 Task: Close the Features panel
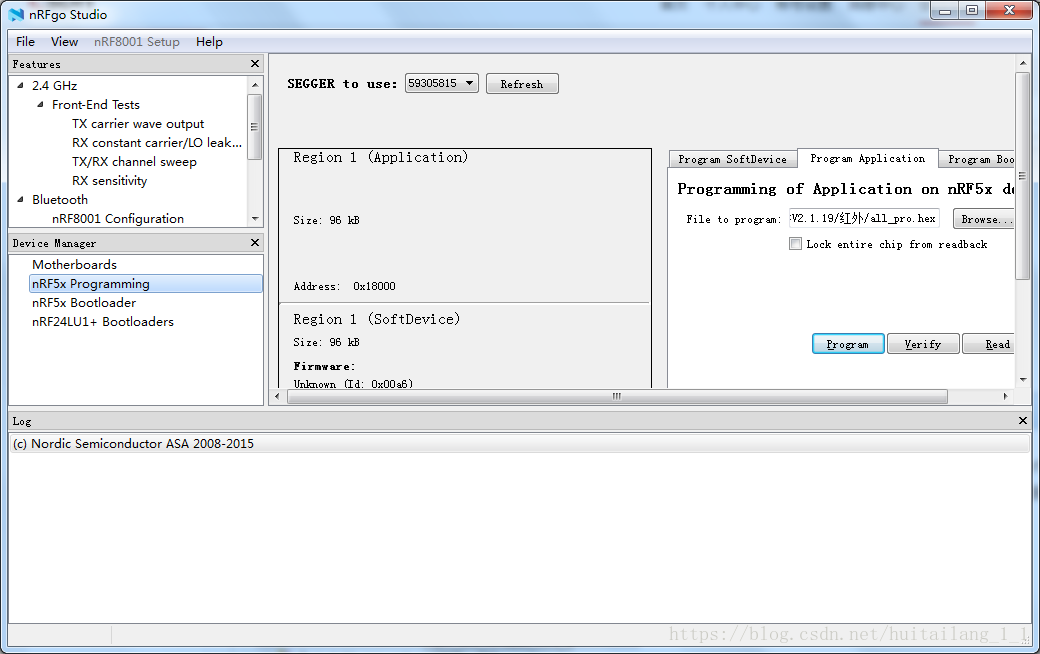(255, 64)
